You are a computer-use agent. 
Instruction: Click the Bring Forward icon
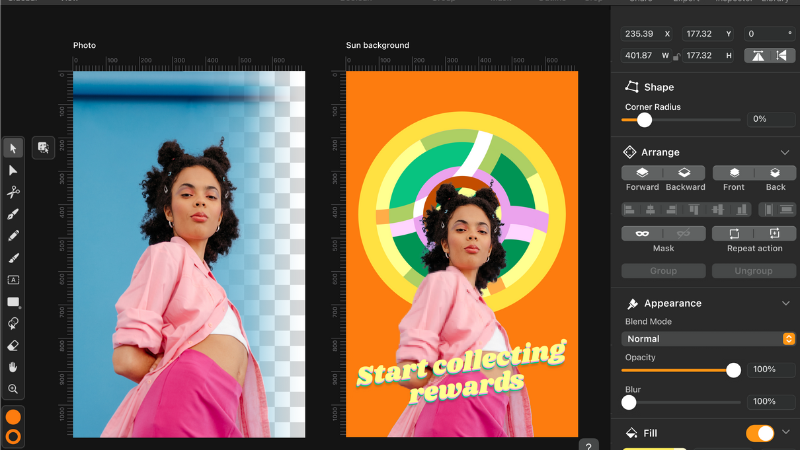tap(642, 173)
